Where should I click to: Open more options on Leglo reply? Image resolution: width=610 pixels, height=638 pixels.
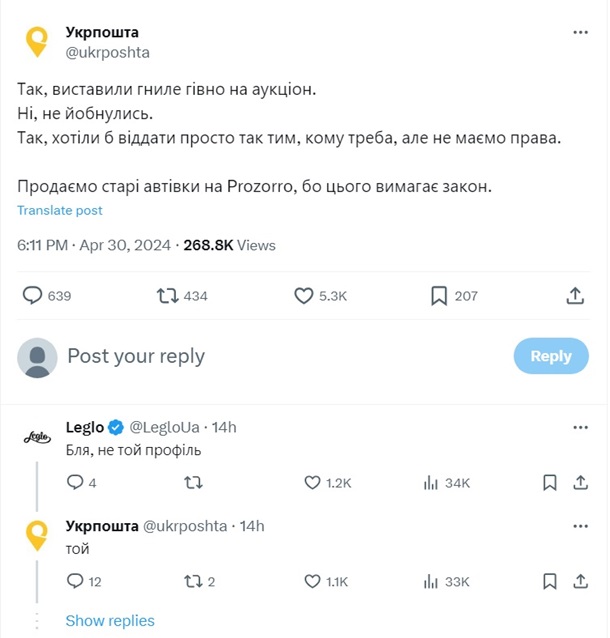coord(580,427)
